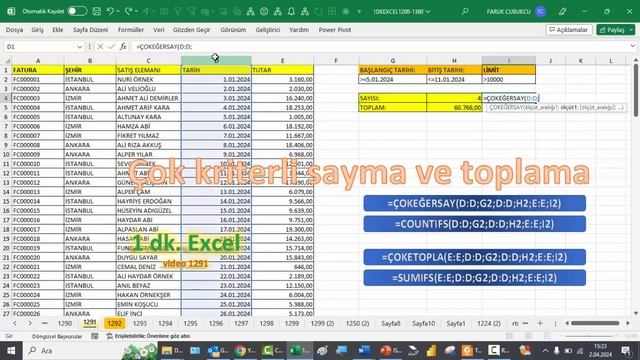The height and width of the screenshot is (360, 640).
Task: Switch to sheet tab 1292
Action: tap(114, 323)
